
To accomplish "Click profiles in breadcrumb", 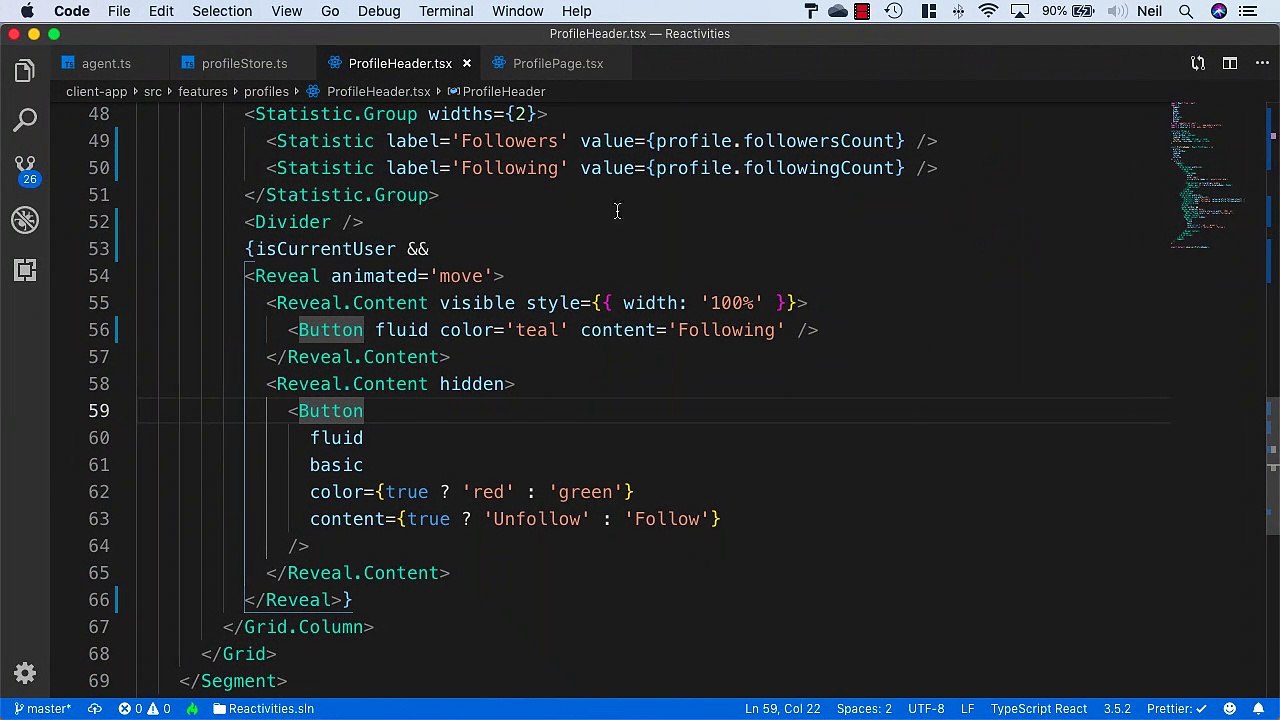I will [266, 91].
